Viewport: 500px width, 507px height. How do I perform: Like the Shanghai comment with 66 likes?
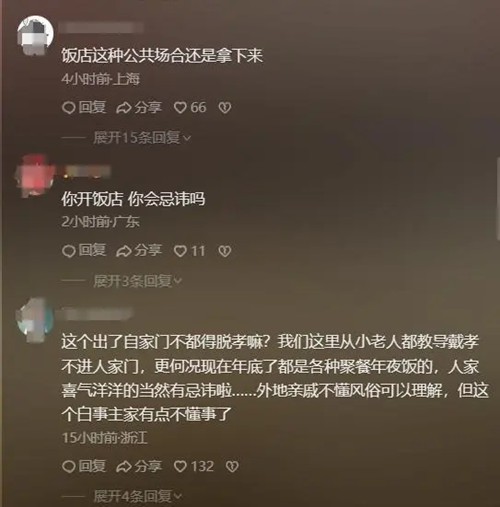[x=190, y=107]
